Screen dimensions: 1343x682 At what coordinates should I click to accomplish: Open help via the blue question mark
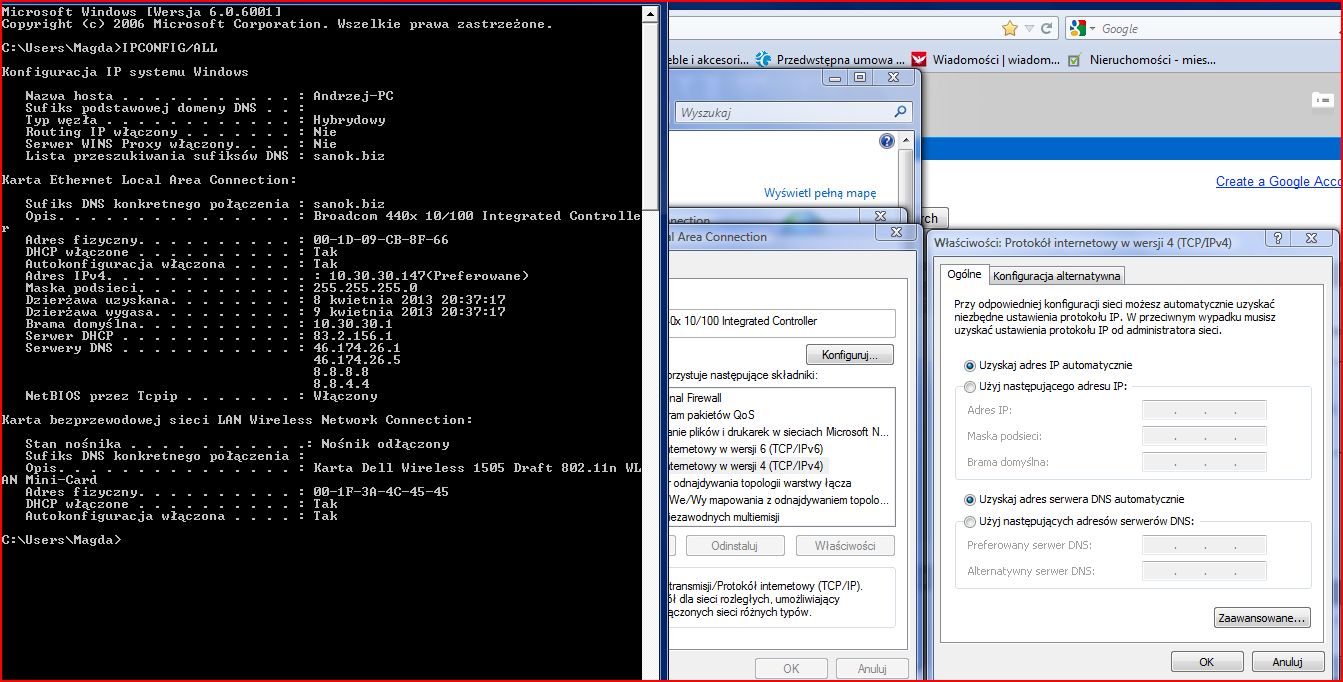[886, 142]
